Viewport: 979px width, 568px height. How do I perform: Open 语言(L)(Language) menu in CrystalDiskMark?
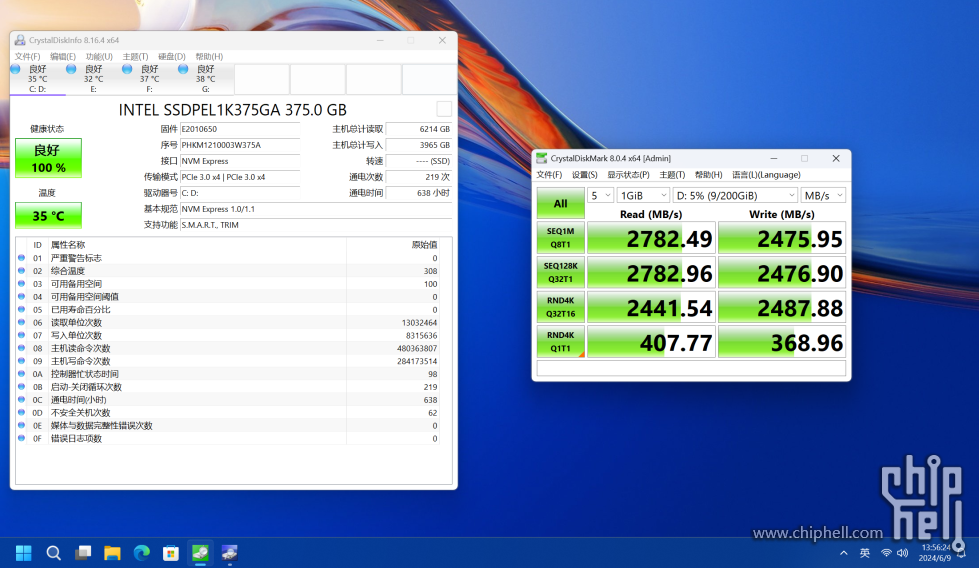point(766,175)
